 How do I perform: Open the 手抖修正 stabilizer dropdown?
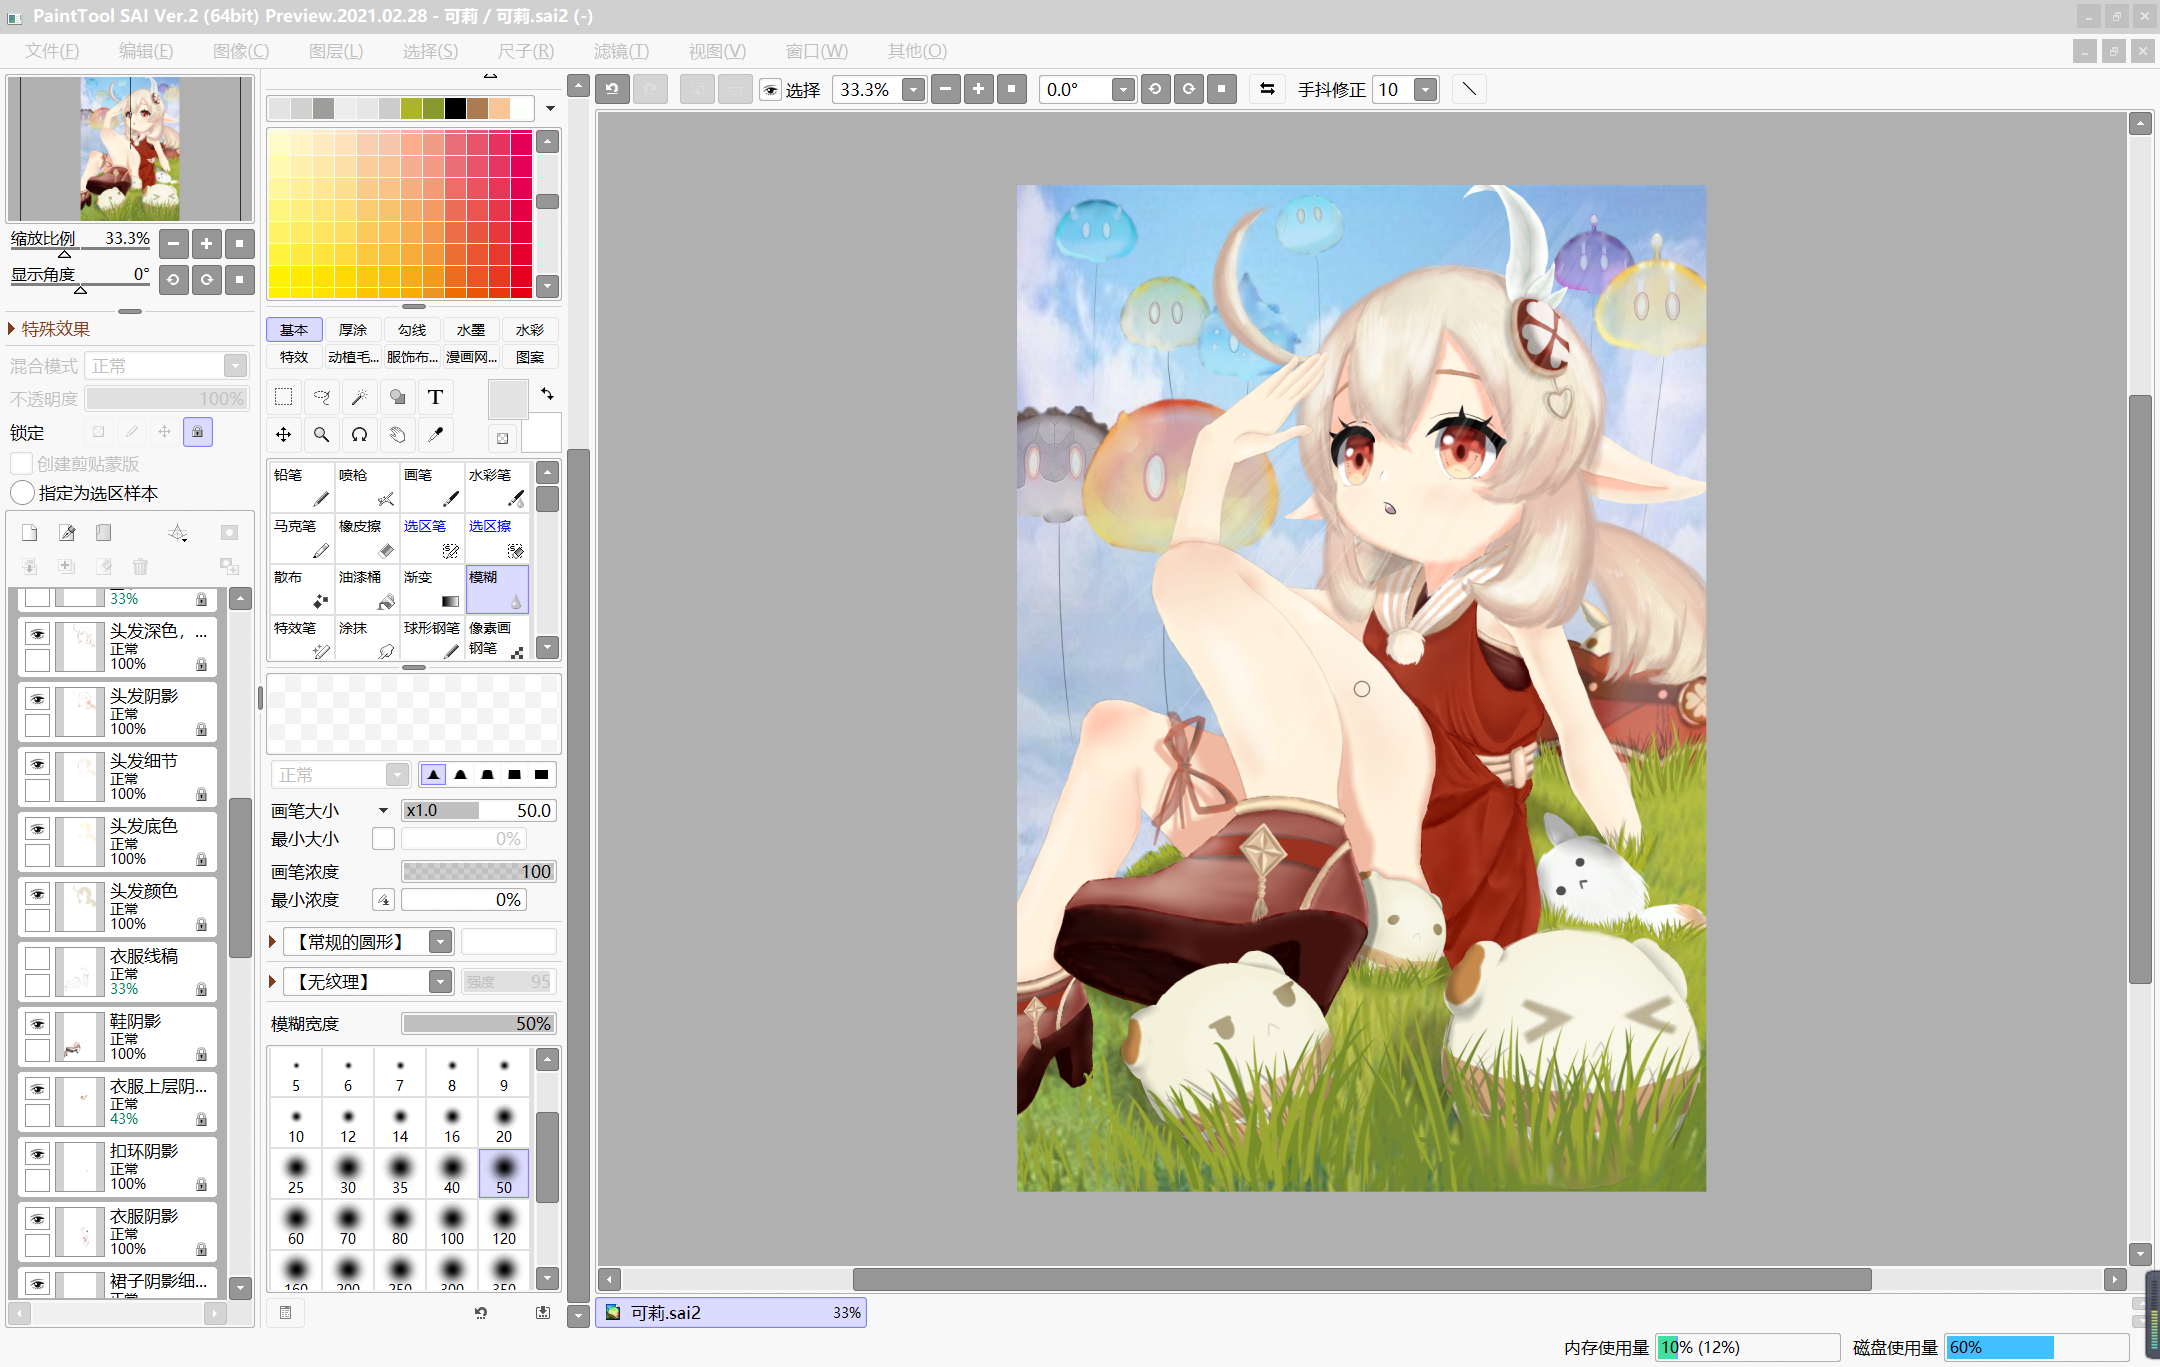(x=1425, y=90)
